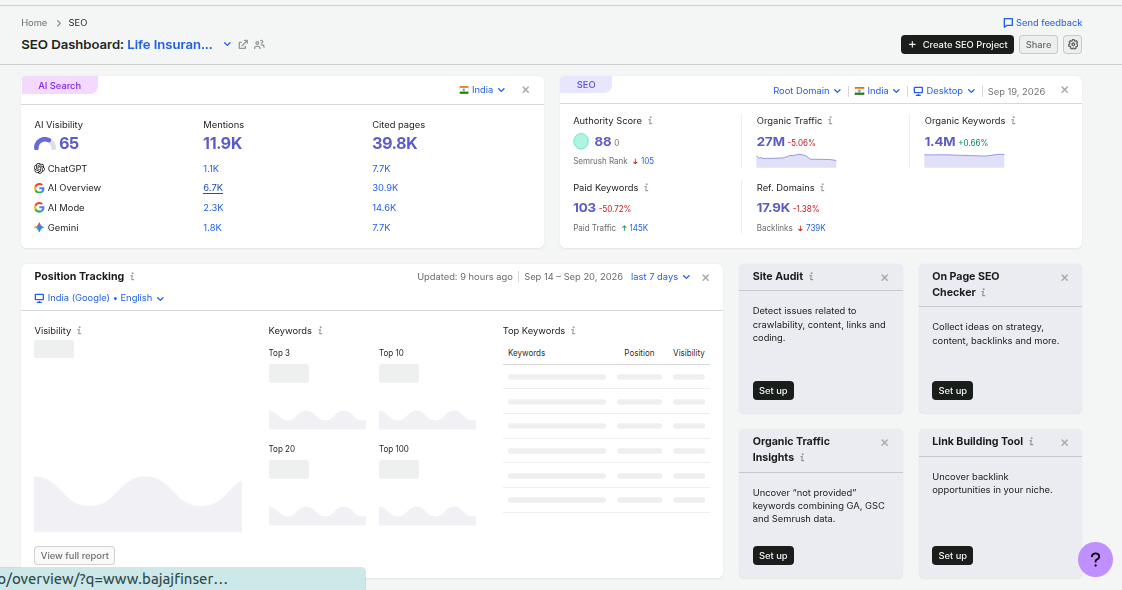Click the Organic Traffic info icon
The image size is (1122, 590).
coord(830,121)
